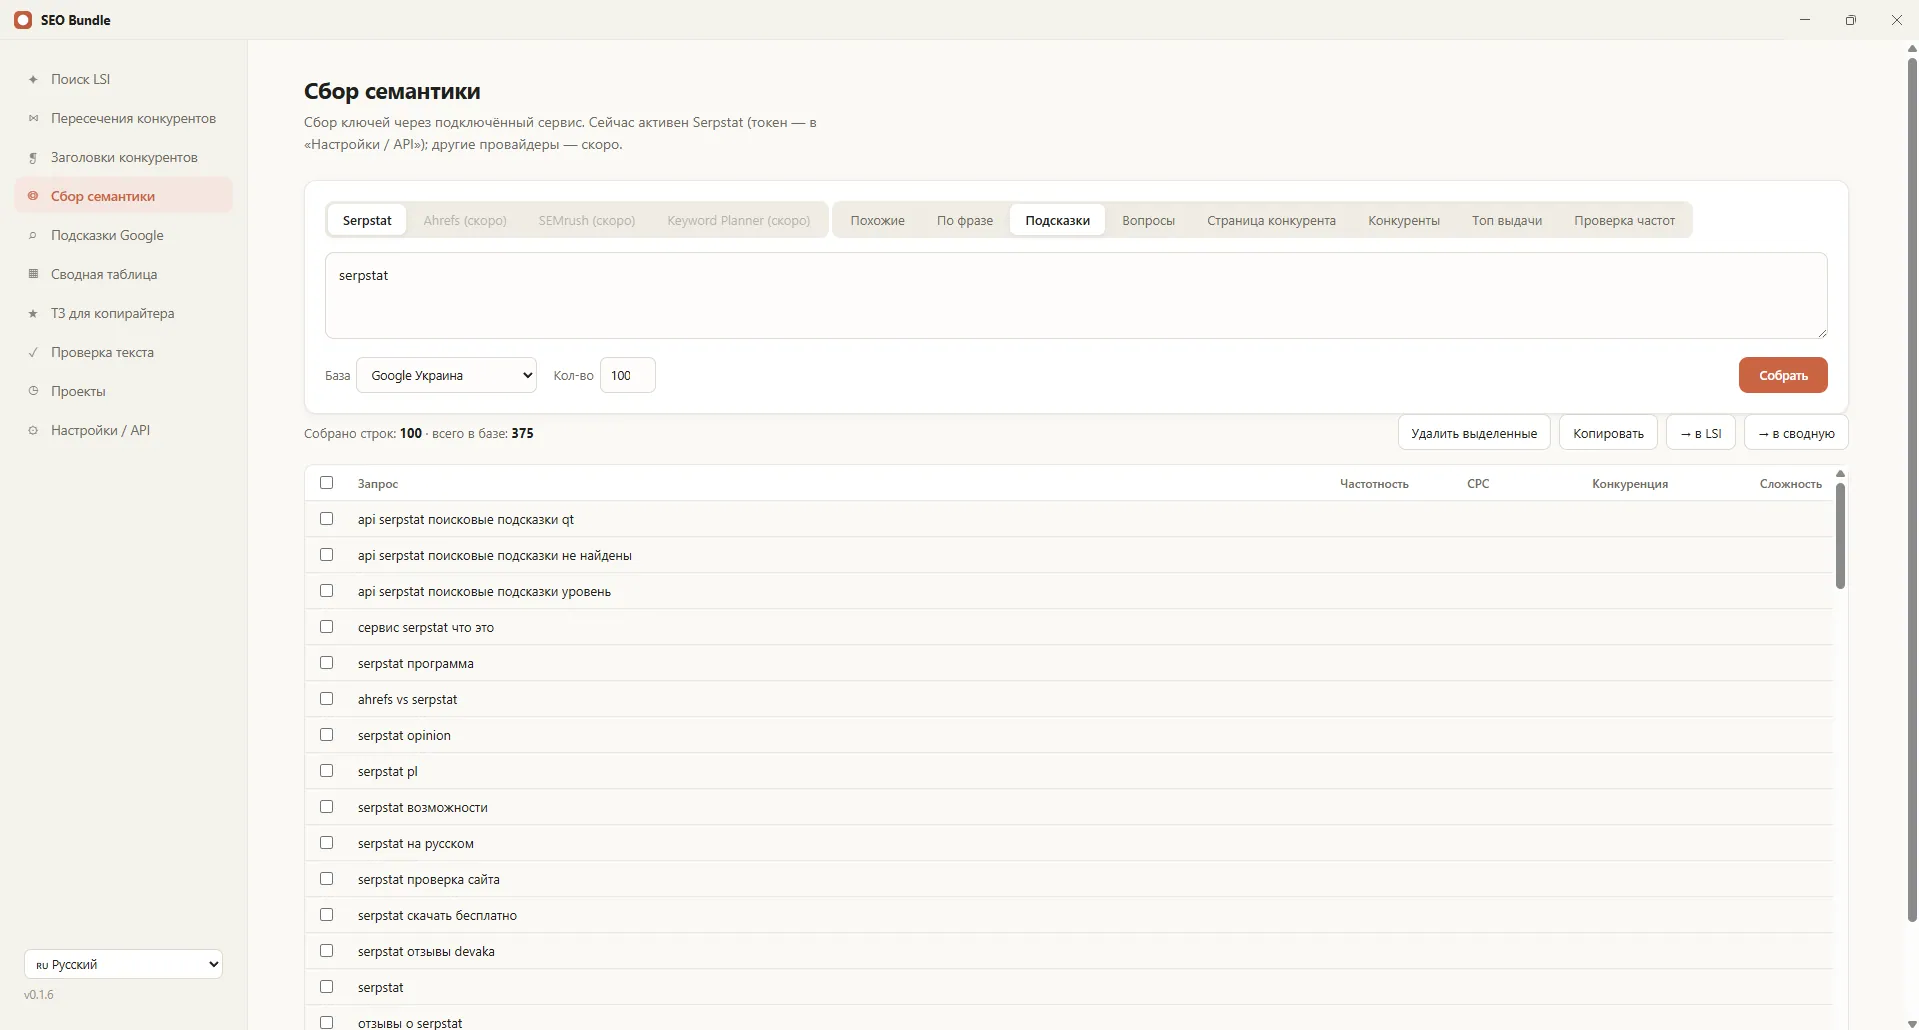This screenshot has width=1919, height=1030.
Task: Open the Страница конкурента tab
Action: (x=1271, y=220)
